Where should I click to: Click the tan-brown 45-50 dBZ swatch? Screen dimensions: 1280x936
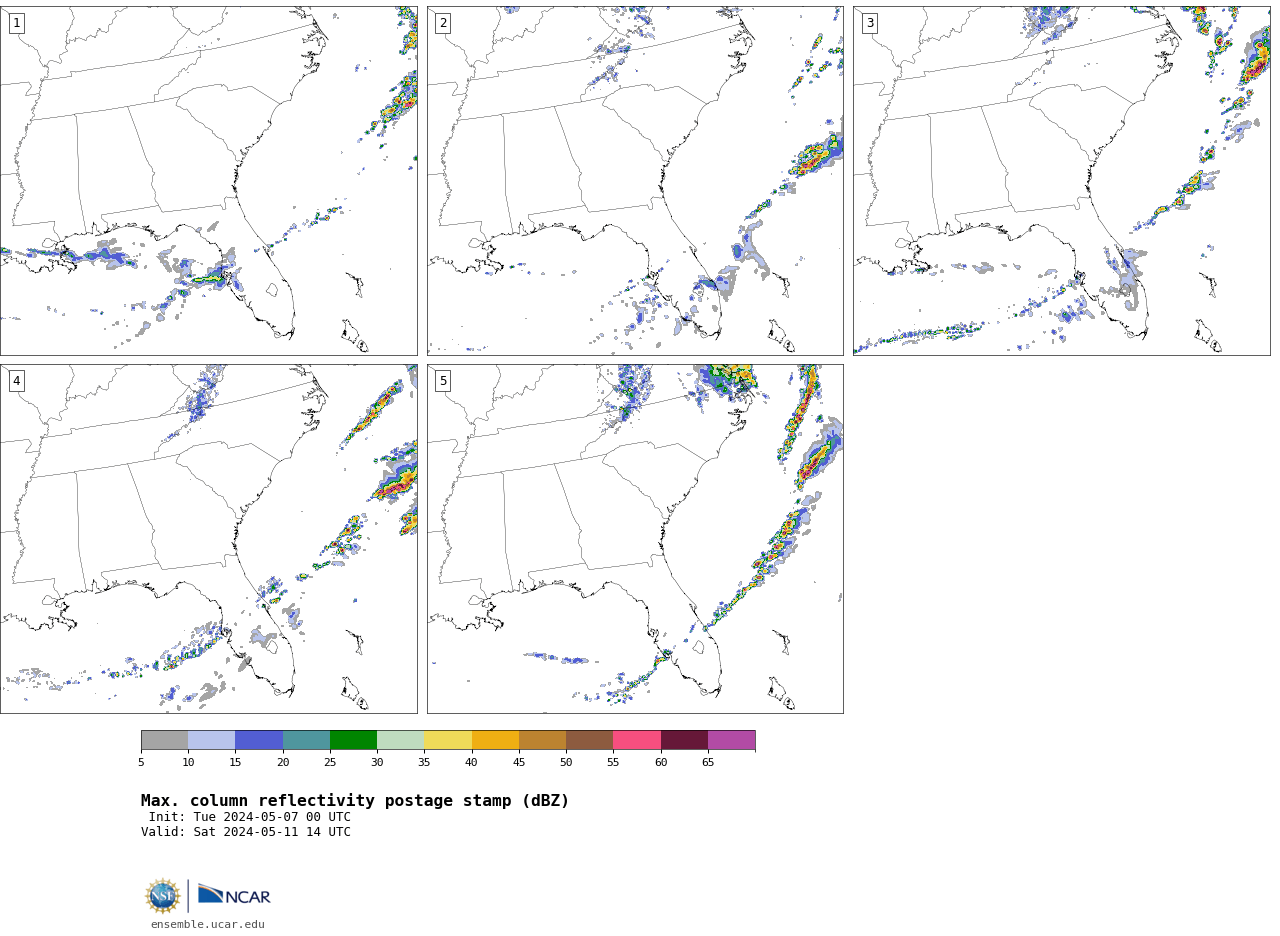pyautogui.click(x=542, y=740)
